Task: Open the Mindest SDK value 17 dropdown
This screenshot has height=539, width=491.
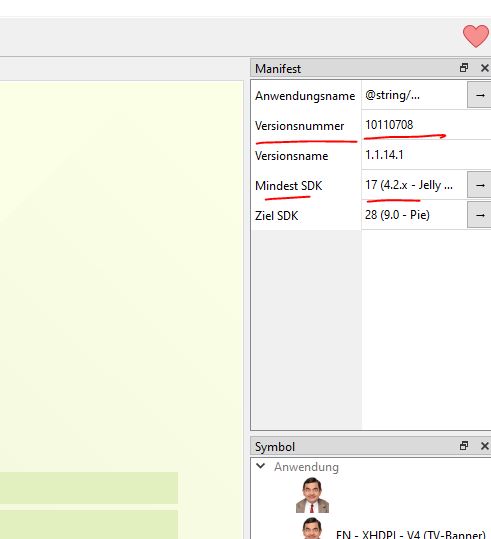Action: [x=414, y=185]
